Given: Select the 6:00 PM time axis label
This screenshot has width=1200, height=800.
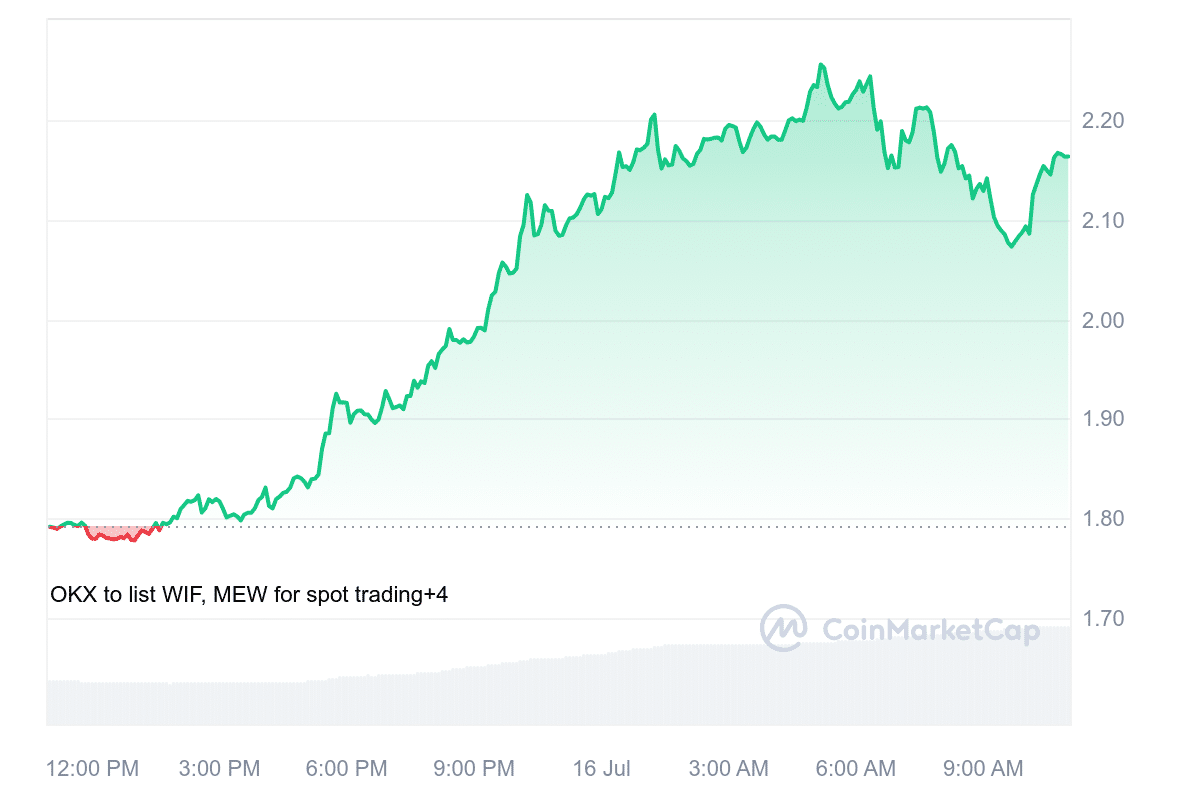Looking at the screenshot, I should 346,769.
